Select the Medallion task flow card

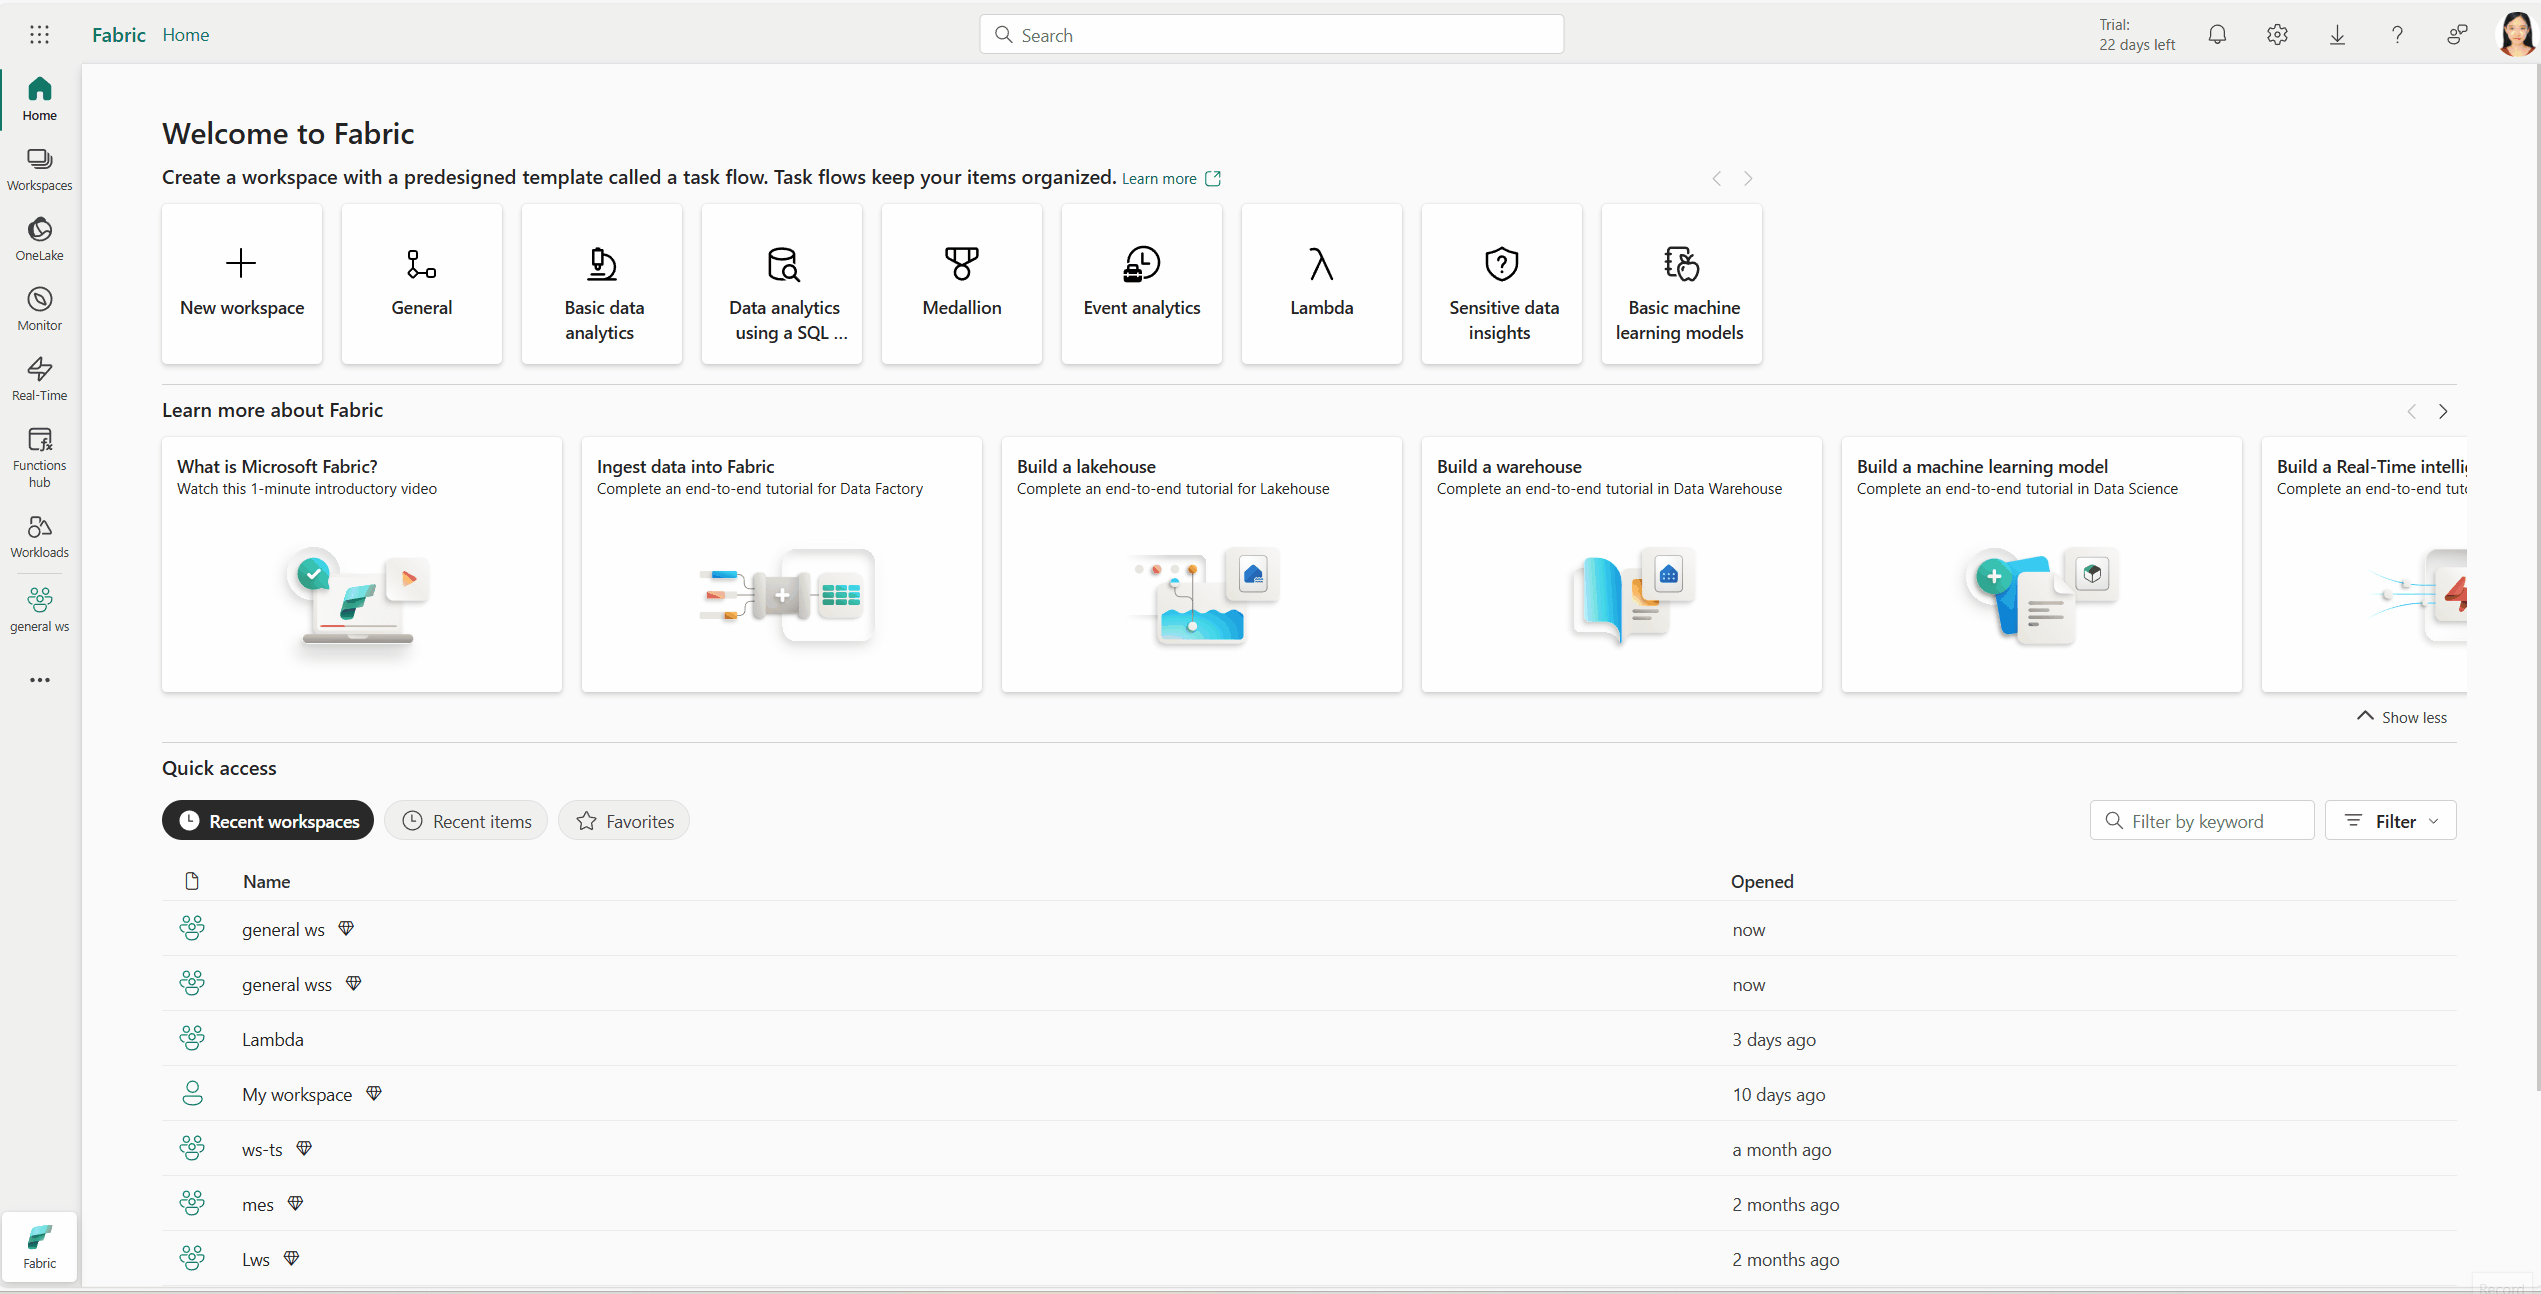961,284
